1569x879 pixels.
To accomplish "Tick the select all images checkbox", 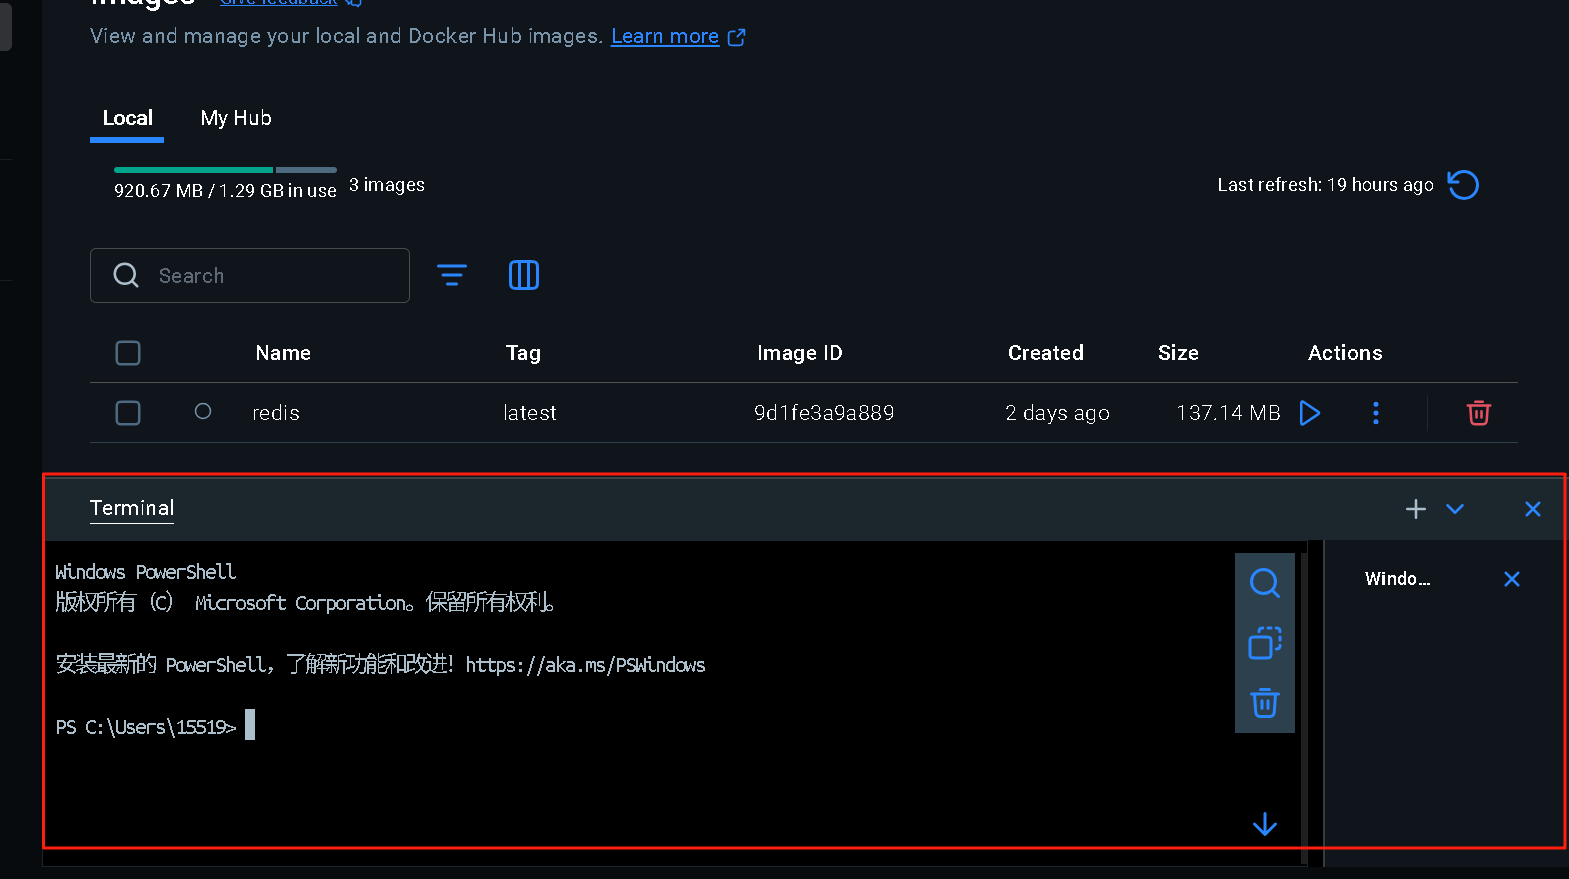I will 128,353.
